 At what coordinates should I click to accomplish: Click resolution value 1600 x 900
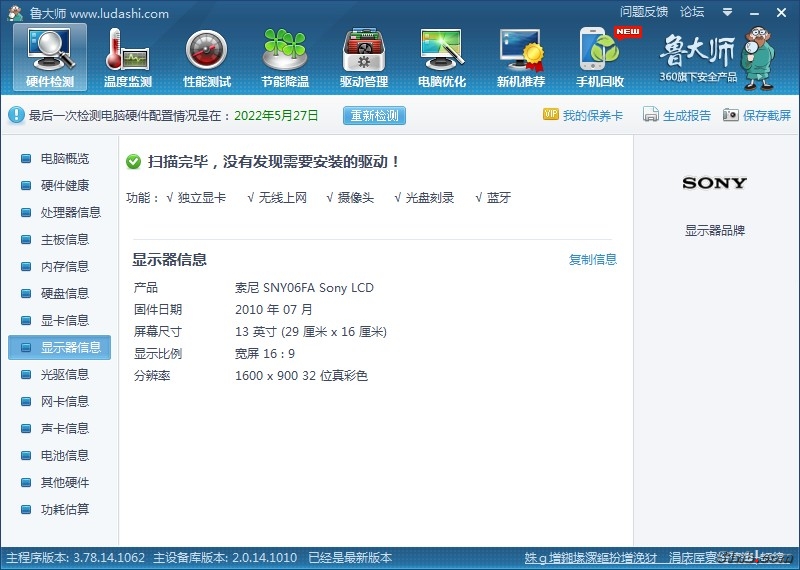click(301, 376)
